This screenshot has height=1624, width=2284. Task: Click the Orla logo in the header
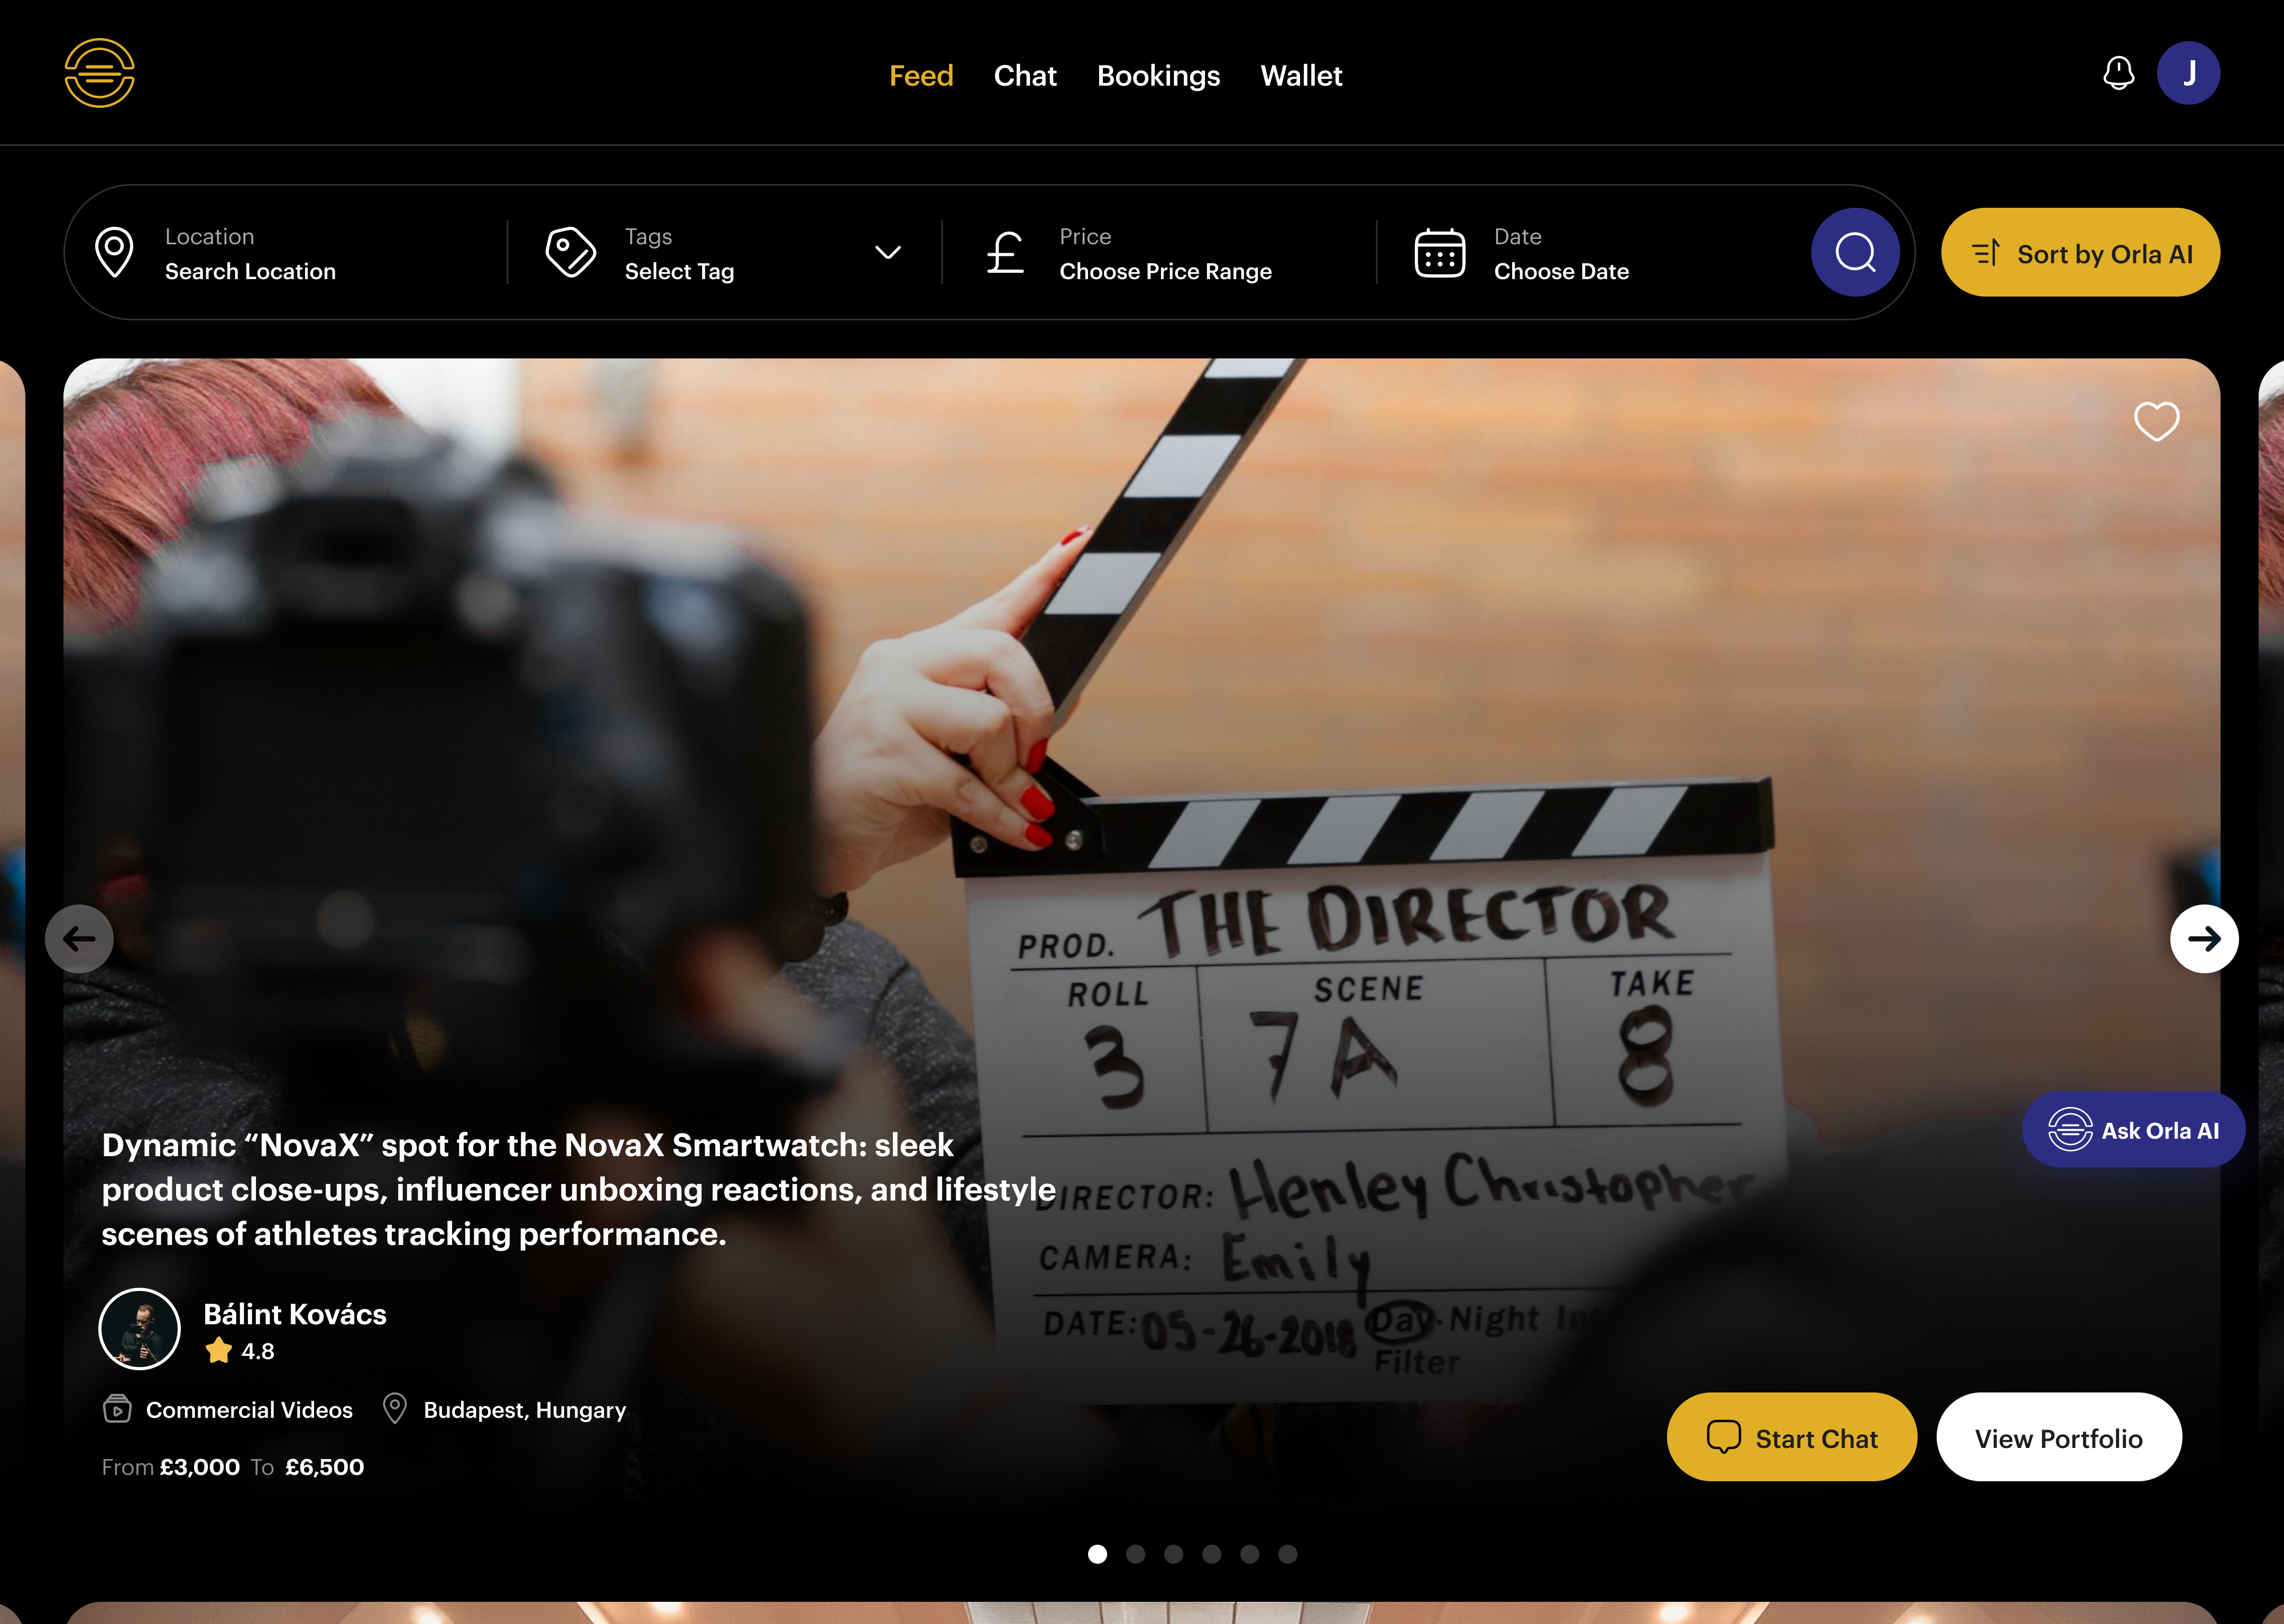pos(99,73)
